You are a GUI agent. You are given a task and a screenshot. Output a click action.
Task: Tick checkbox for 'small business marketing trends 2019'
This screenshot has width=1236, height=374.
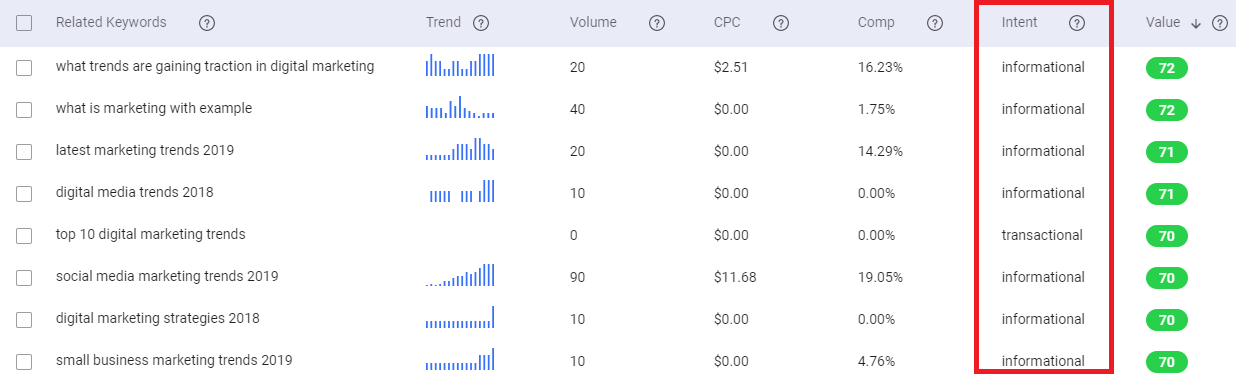(x=24, y=362)
